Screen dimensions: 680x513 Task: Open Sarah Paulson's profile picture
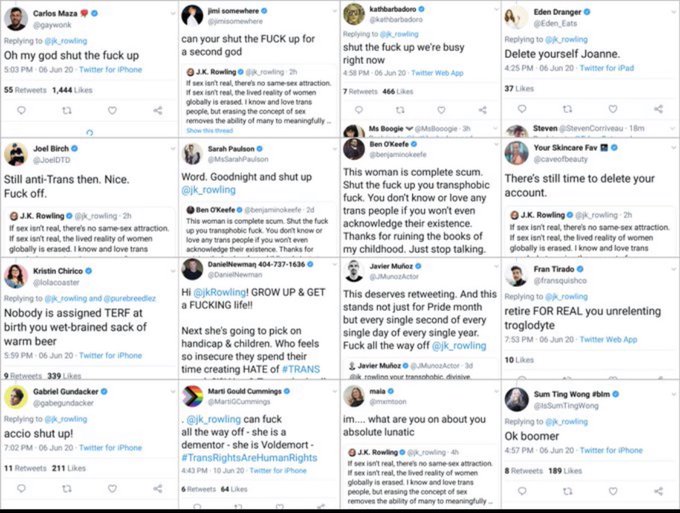click(193, 154)
